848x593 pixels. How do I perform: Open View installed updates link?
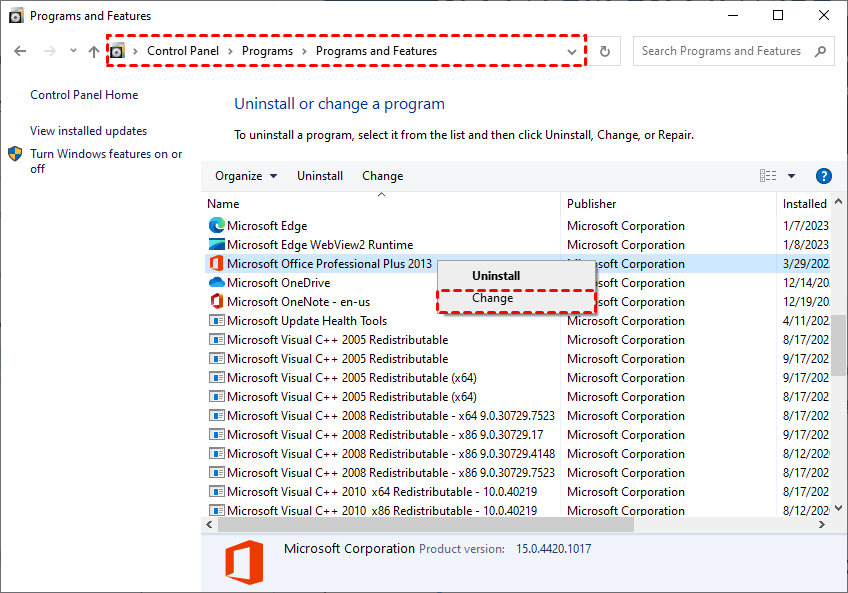(x=88, y=131)
